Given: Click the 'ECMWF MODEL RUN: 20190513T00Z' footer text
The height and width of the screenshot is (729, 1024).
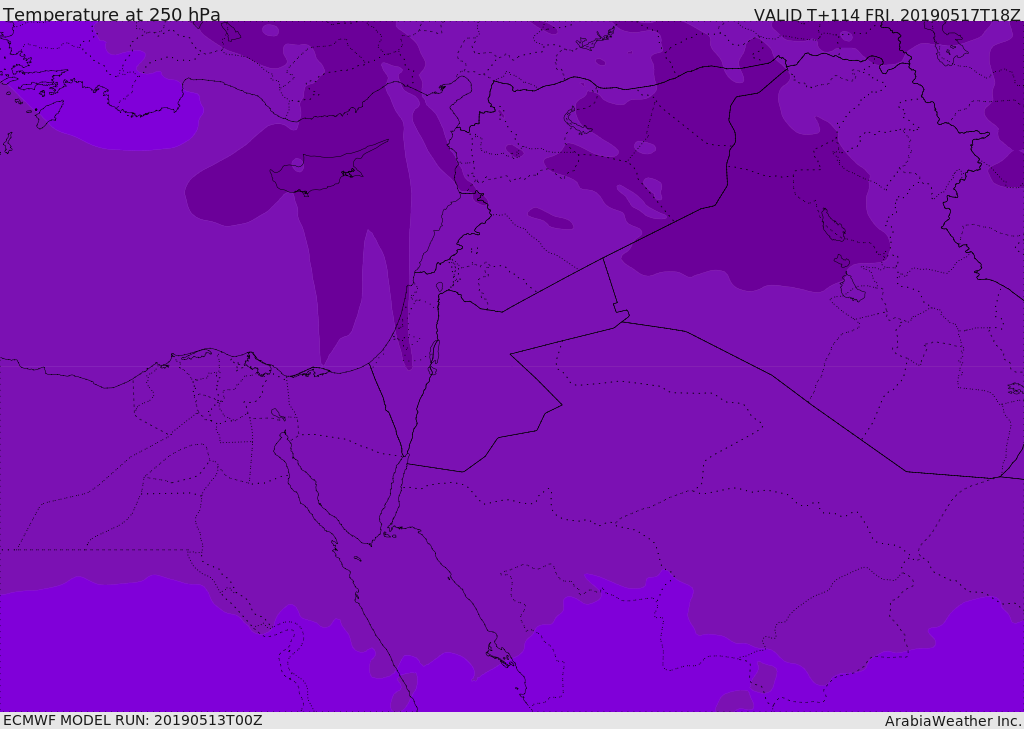Looking at the screenshot, I should (133, 721).
